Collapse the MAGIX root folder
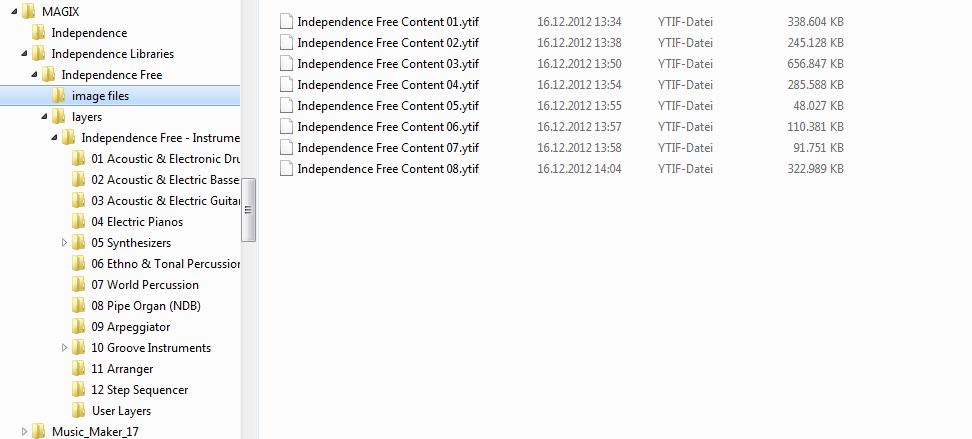This screenshot has width=972, height=439. 14,12
